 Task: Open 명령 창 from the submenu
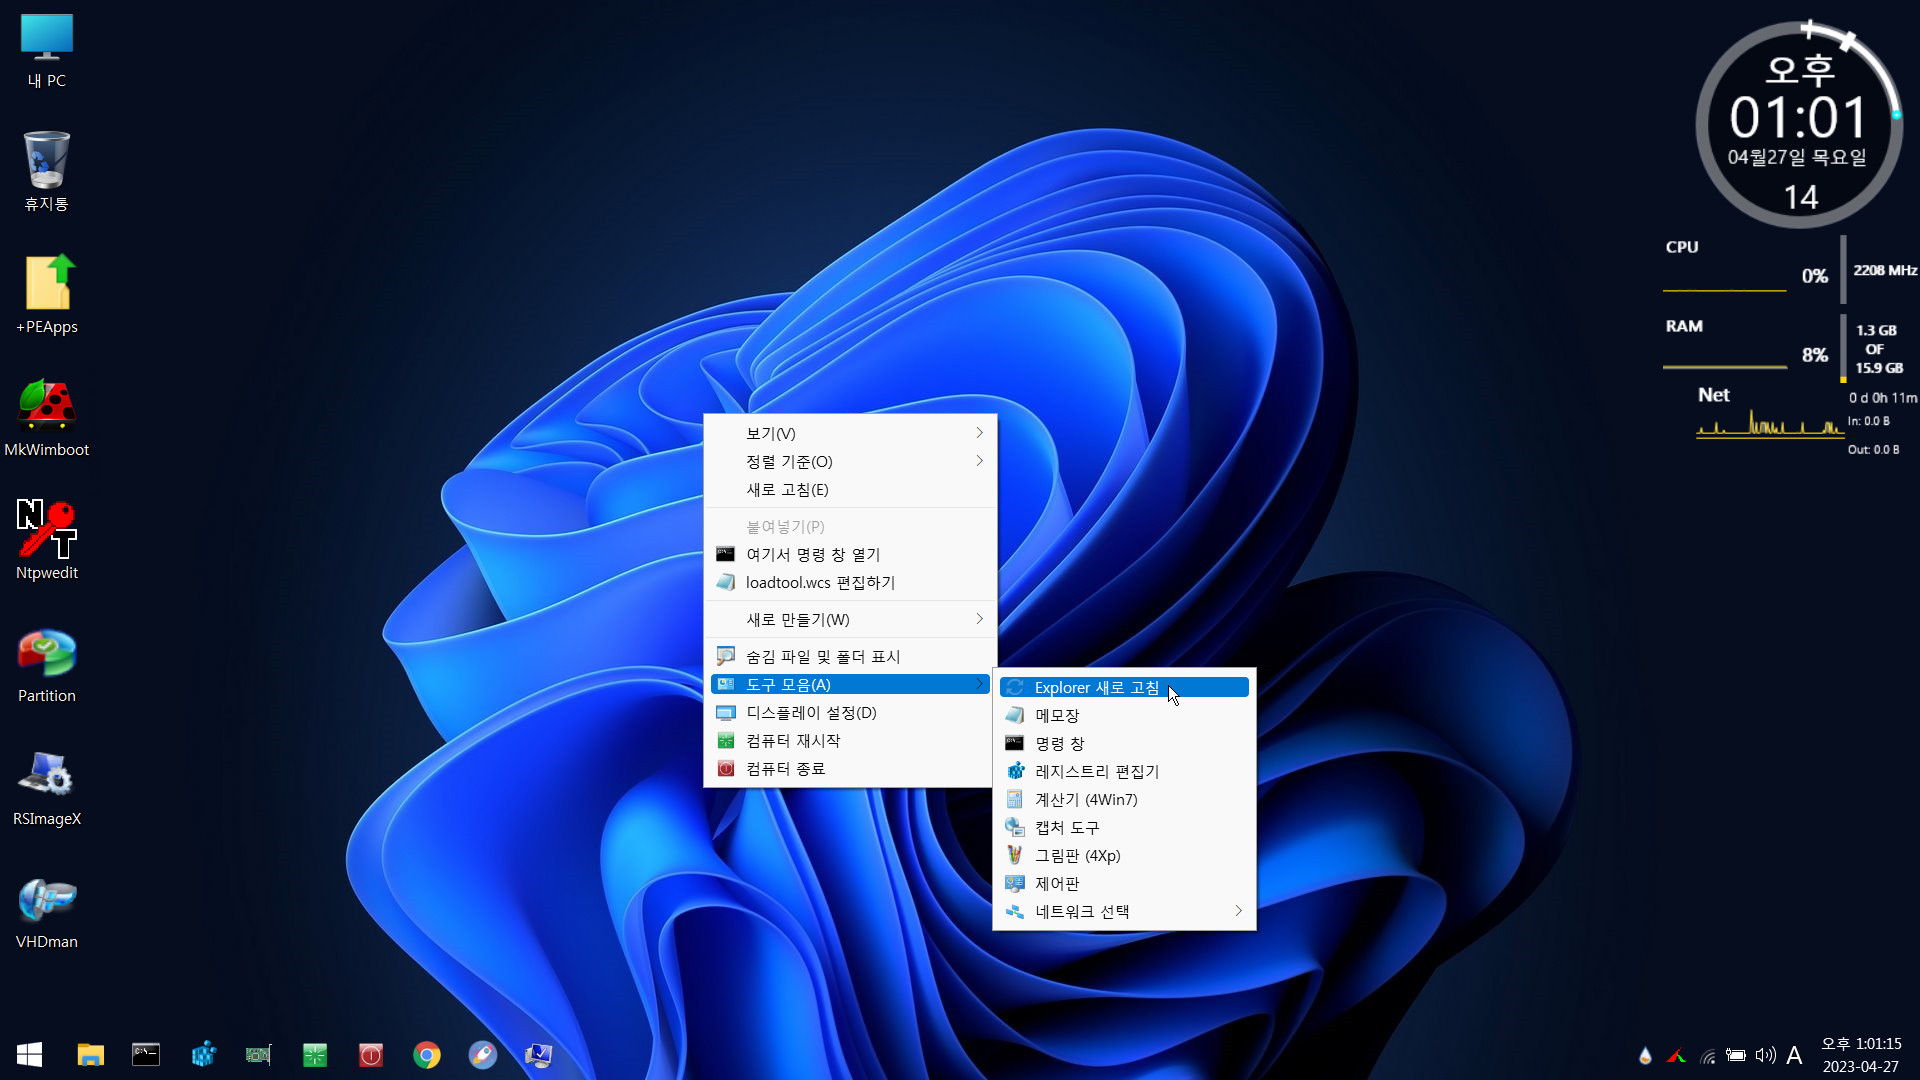[1124, 743]
